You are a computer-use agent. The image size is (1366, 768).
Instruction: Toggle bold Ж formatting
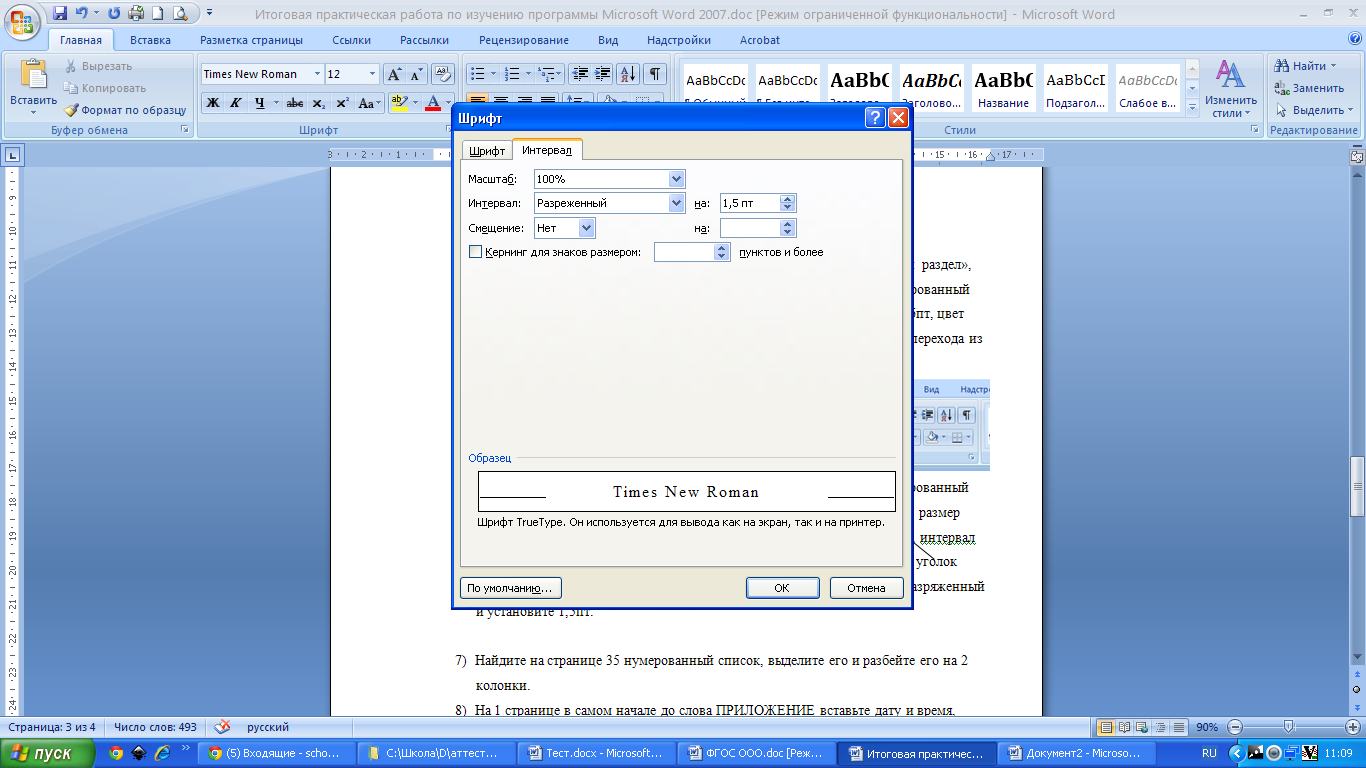213,102
